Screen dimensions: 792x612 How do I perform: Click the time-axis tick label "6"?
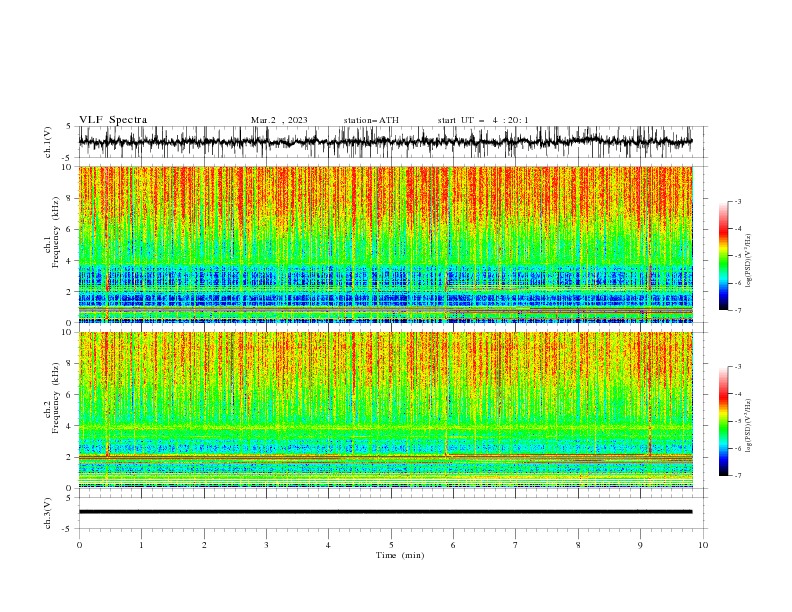(x=453, y=545)
